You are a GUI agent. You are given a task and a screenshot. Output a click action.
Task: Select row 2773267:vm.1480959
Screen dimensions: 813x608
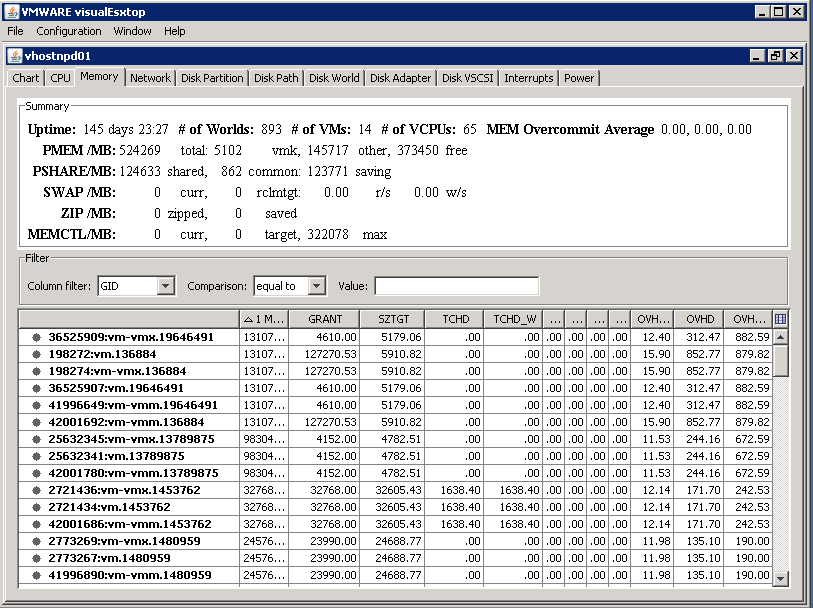[395, 558]
